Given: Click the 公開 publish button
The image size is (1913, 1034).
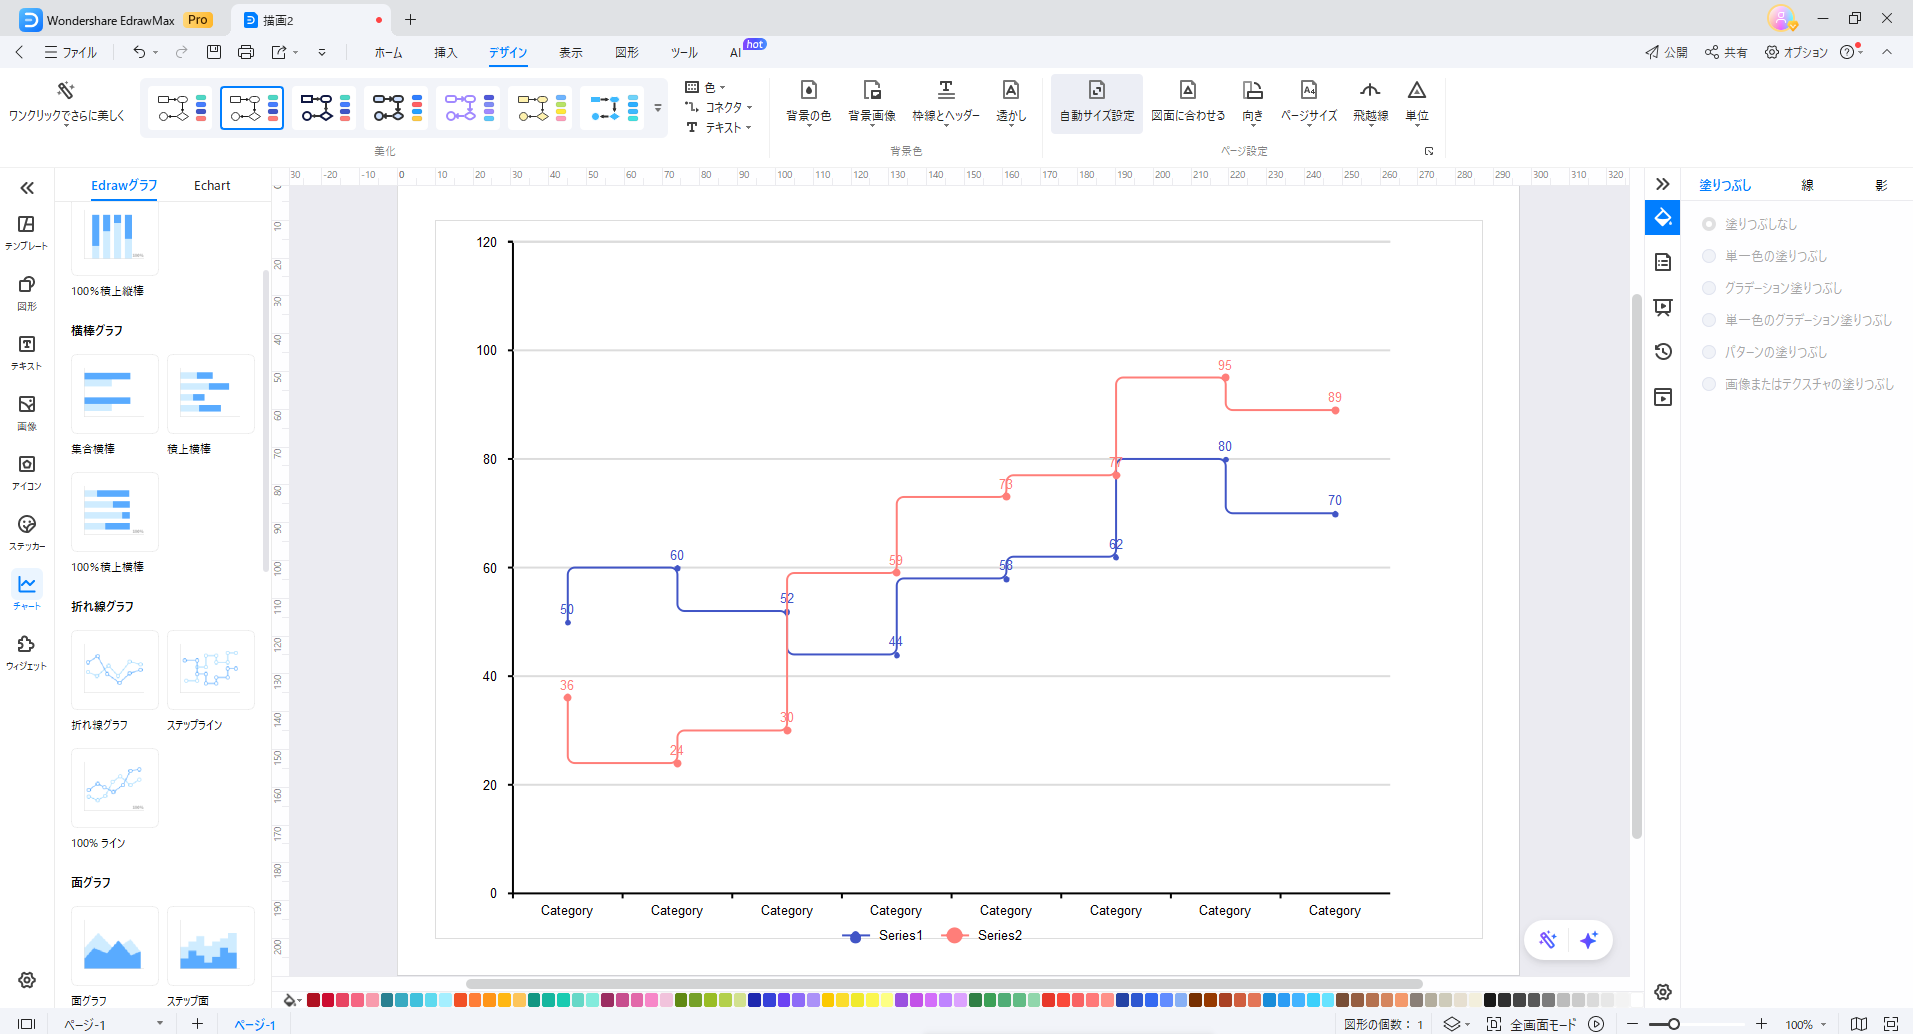Looking at the screenshot, I should 1666,52.
